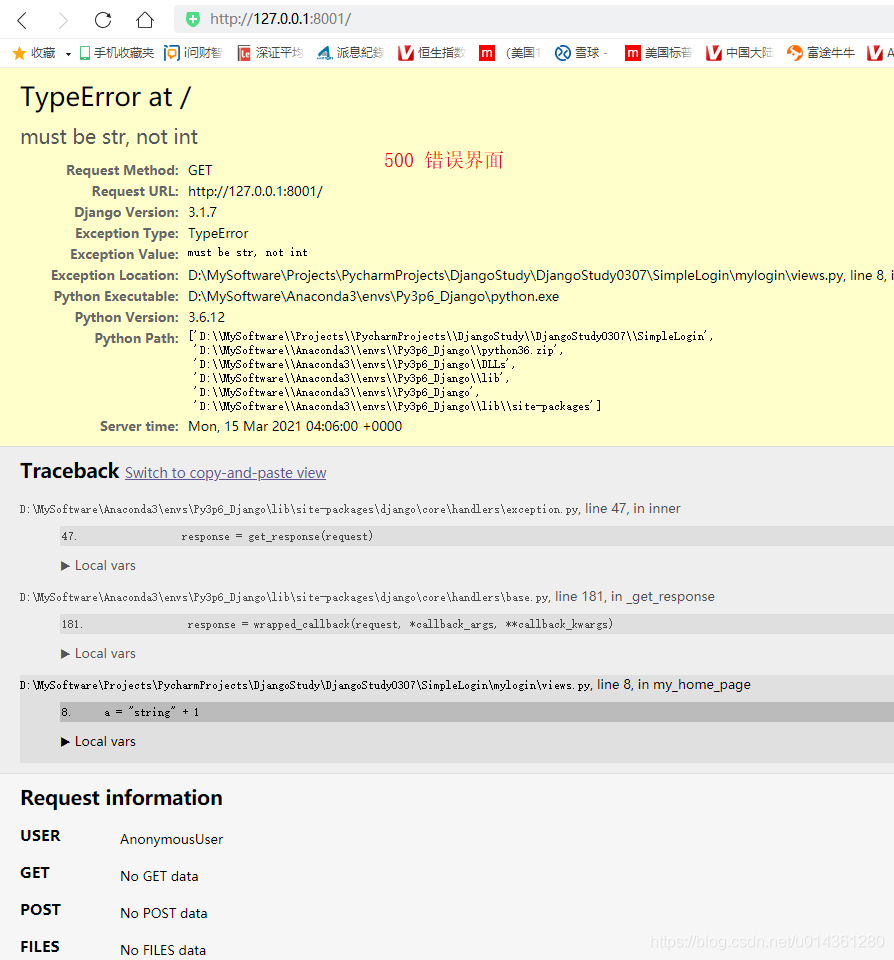Viewport: 894px width, 960px height.
Task: Click the Server time value
Action: point(295,427)
